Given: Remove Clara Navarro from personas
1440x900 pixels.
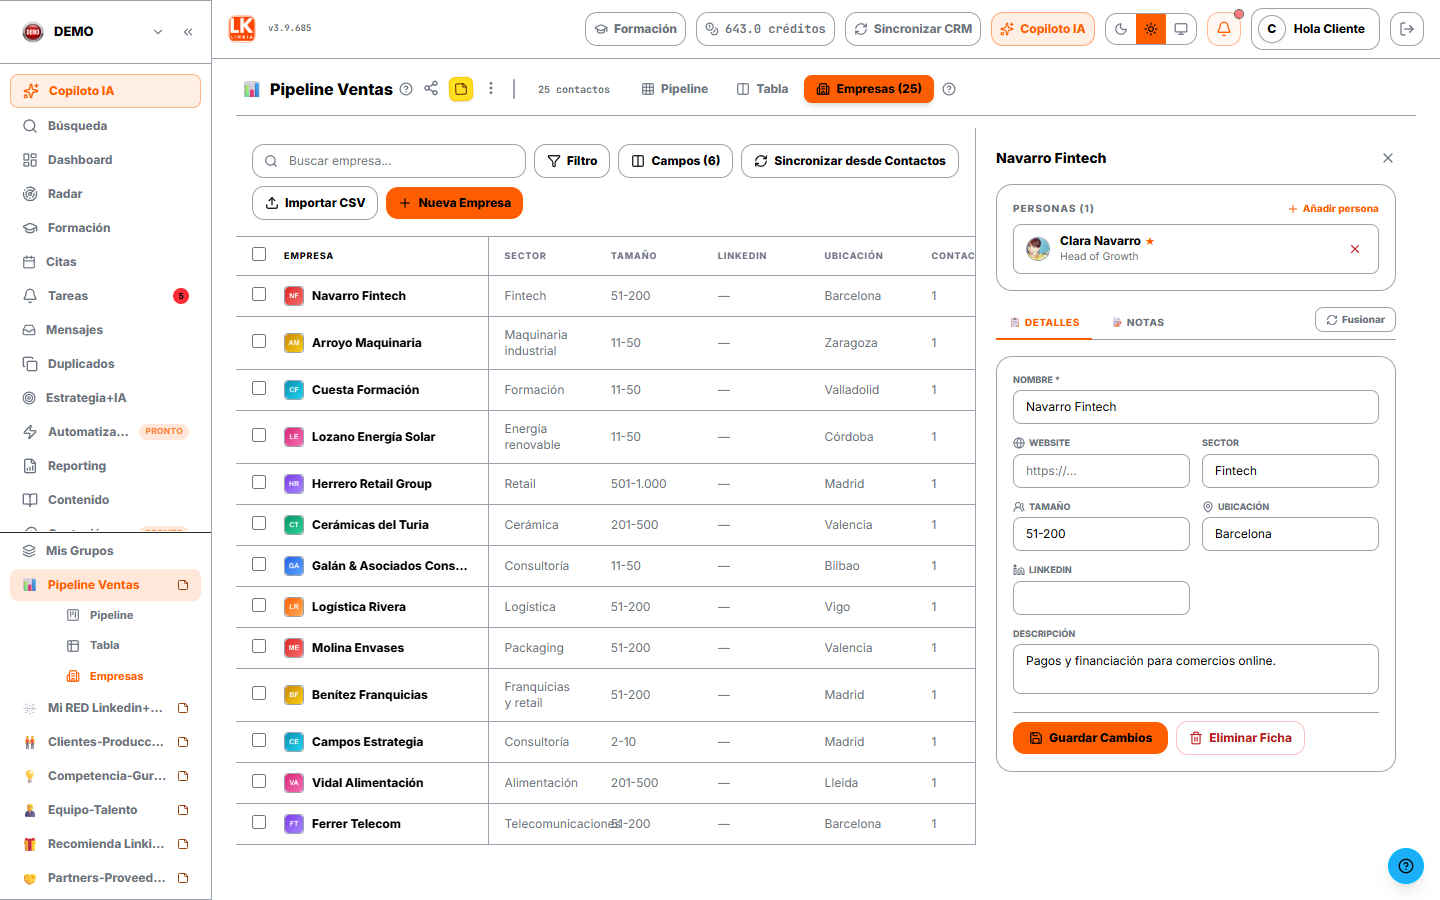Looking at the screenshot, I should (x=1355, y=249).
